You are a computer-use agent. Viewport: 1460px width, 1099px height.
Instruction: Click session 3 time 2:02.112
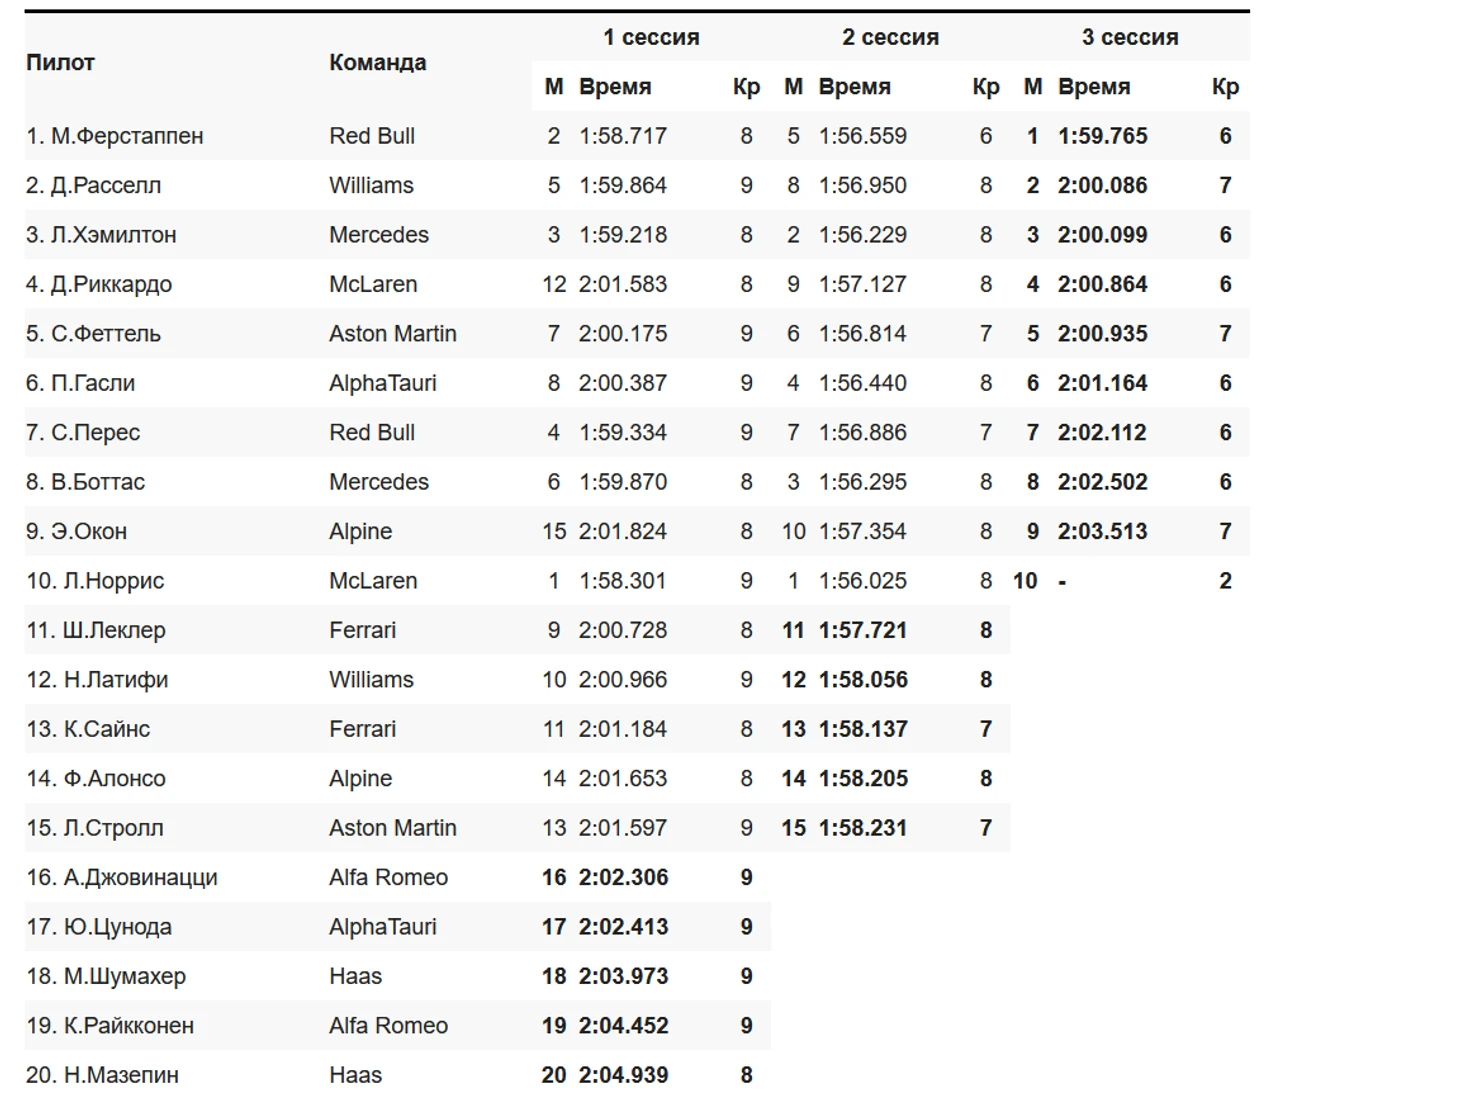(x=1102, y=433)
